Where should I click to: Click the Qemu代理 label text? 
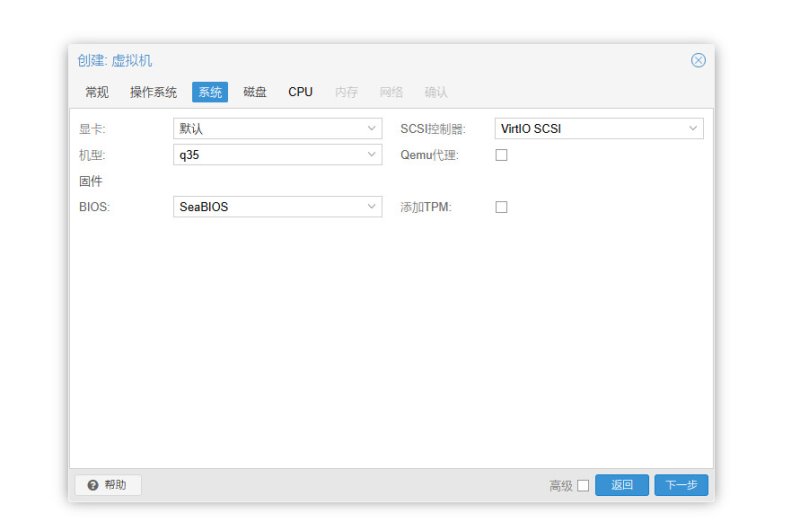[429, 155]
